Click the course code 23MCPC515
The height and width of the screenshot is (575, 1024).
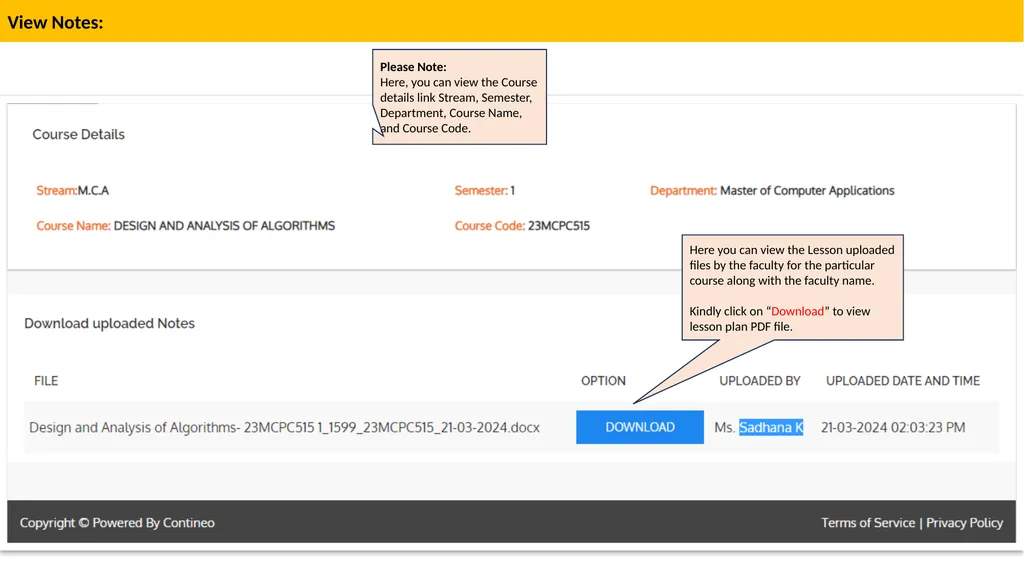(x=558, y=226)
